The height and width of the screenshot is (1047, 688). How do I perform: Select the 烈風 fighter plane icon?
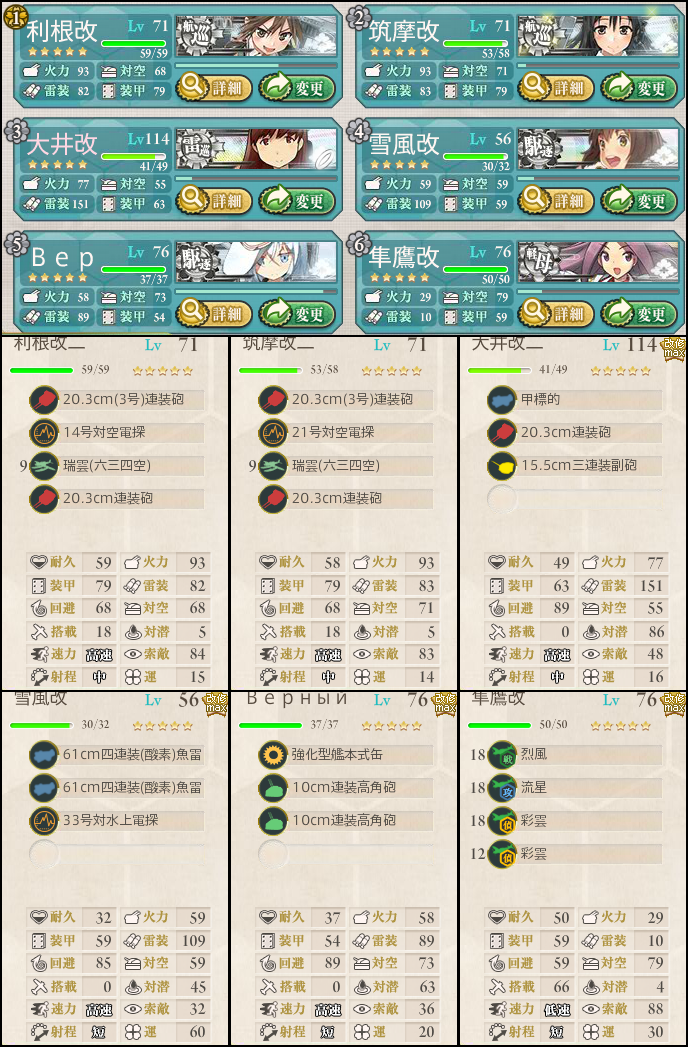click(502, 755)
